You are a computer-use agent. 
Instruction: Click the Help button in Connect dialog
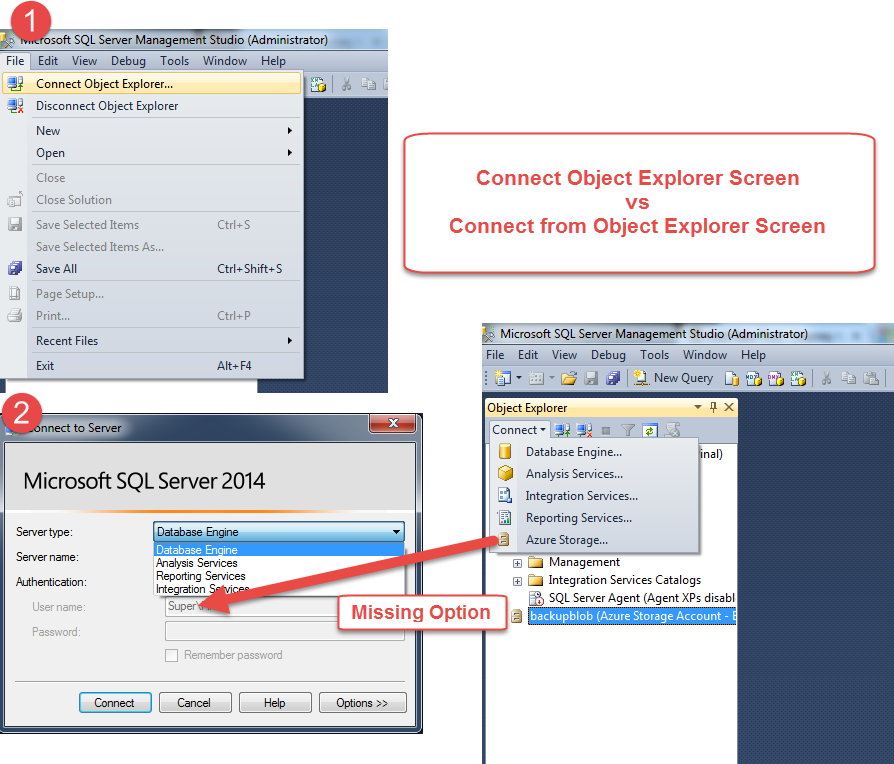(x=275, y=702)
